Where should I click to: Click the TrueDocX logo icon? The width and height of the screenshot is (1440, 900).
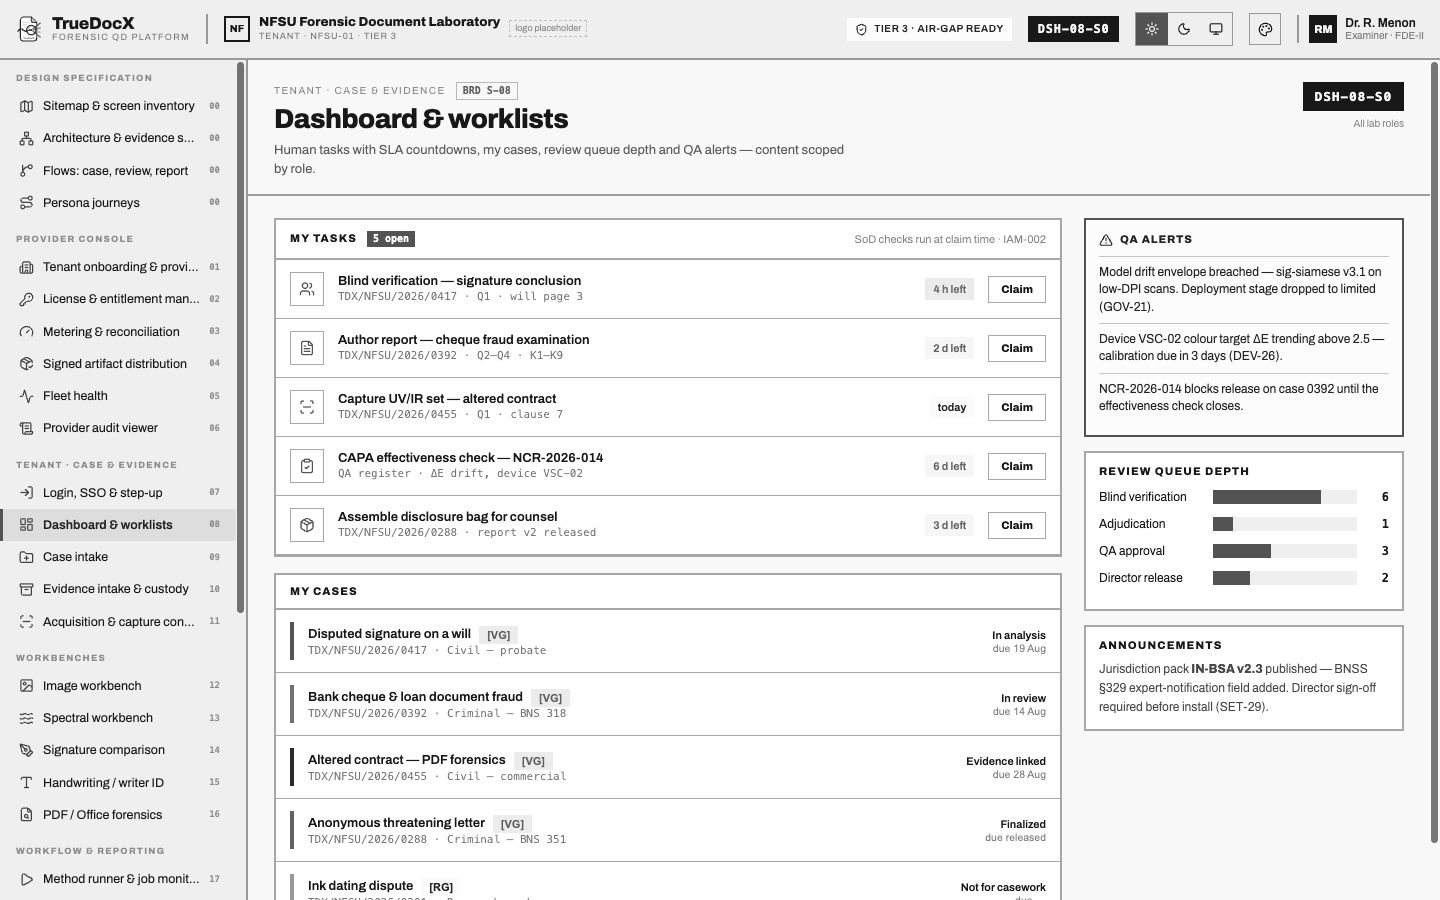[30, 29]
